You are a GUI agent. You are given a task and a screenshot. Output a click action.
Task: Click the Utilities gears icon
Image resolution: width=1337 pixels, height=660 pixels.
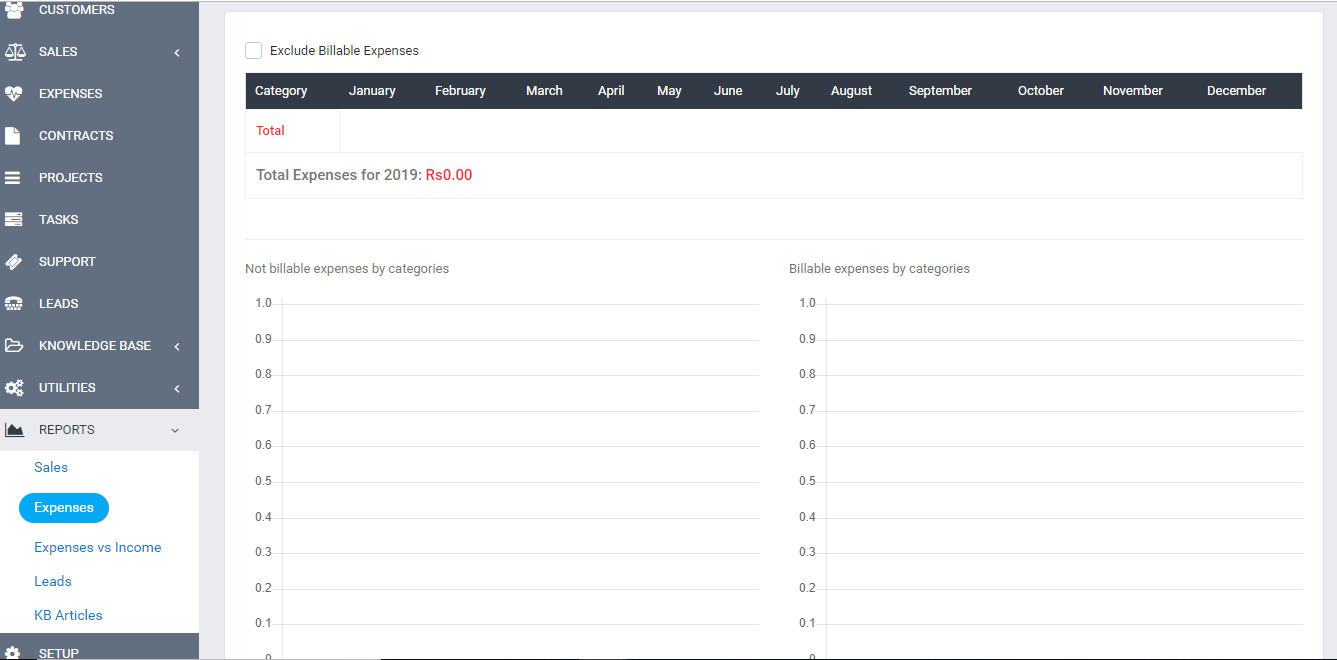click(x=14, y=388)
